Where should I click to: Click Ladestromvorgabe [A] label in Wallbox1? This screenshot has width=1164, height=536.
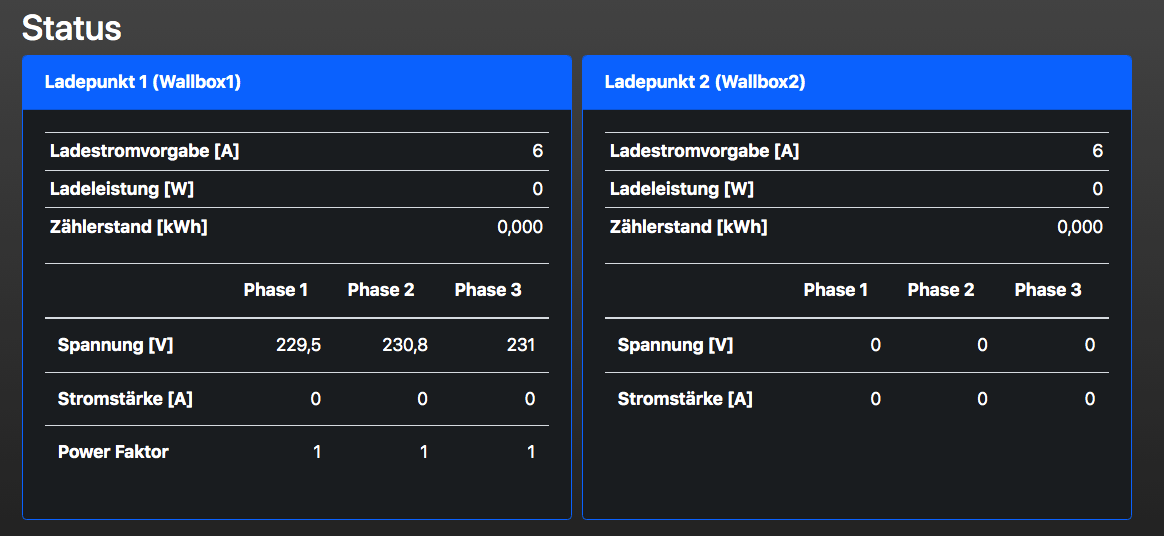(x=145, y=151)
